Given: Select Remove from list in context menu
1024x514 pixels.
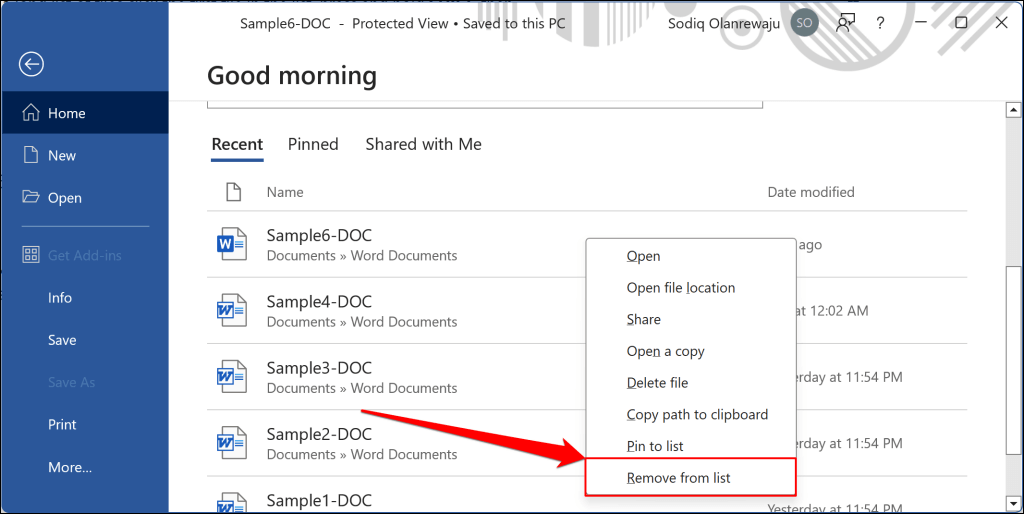Looking at the screenshot, I should click(x=679, y=478).
